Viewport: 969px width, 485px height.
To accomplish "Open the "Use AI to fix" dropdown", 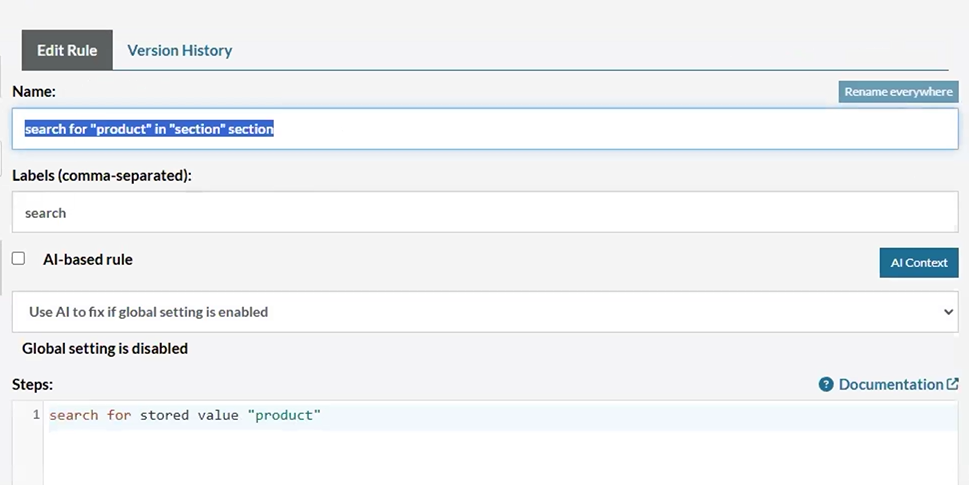I will tap(484, 312).
